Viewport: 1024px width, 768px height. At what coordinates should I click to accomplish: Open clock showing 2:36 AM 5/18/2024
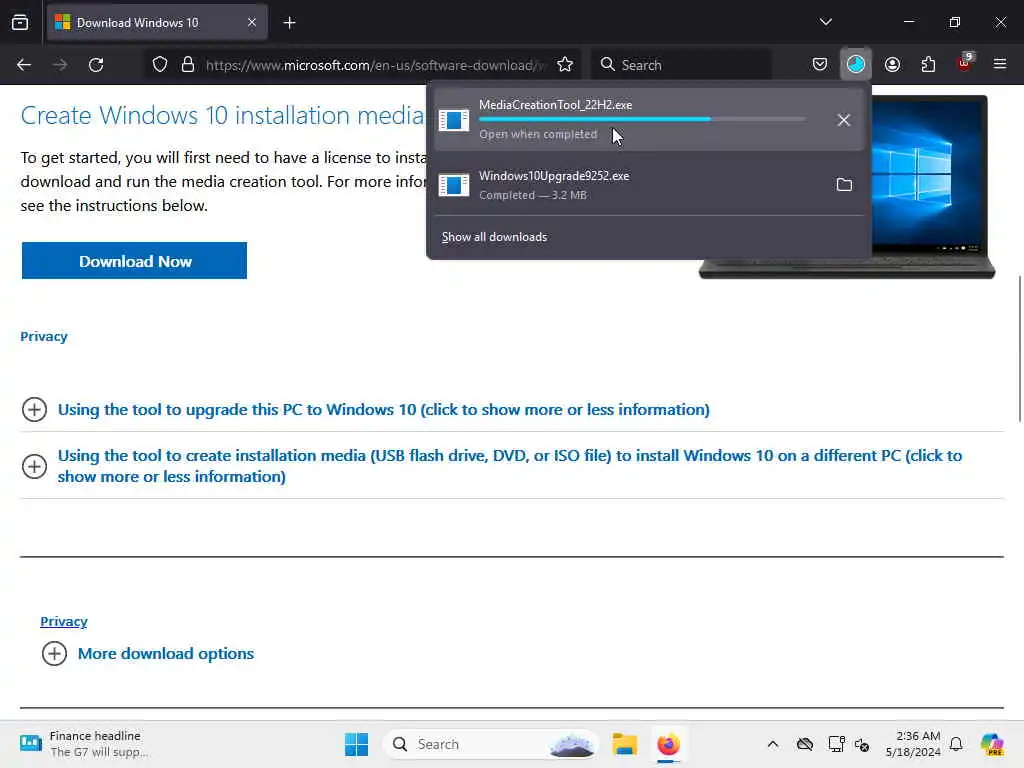tap(913, 744)
